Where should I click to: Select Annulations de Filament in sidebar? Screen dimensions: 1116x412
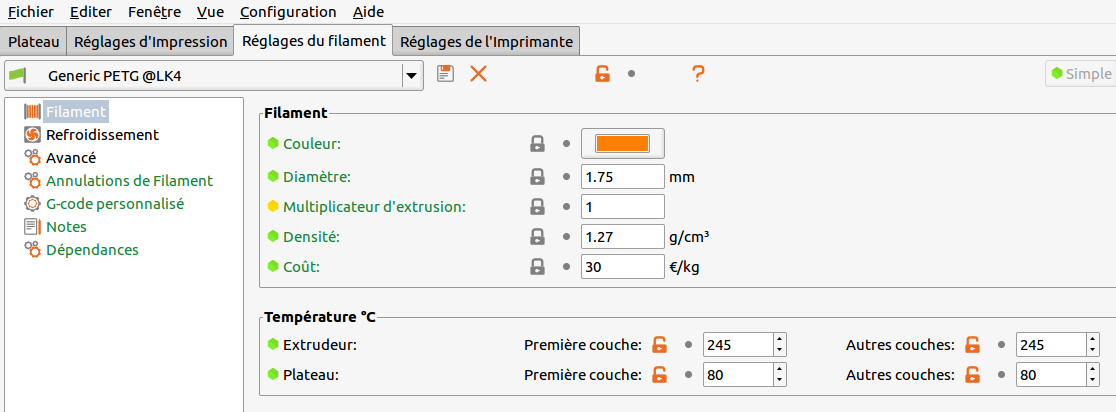point(129,181)
